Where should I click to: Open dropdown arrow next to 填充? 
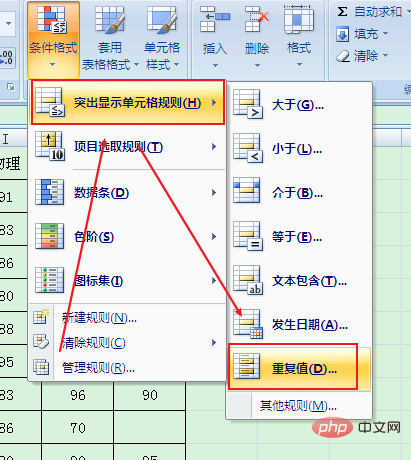(x=386, y=33)
